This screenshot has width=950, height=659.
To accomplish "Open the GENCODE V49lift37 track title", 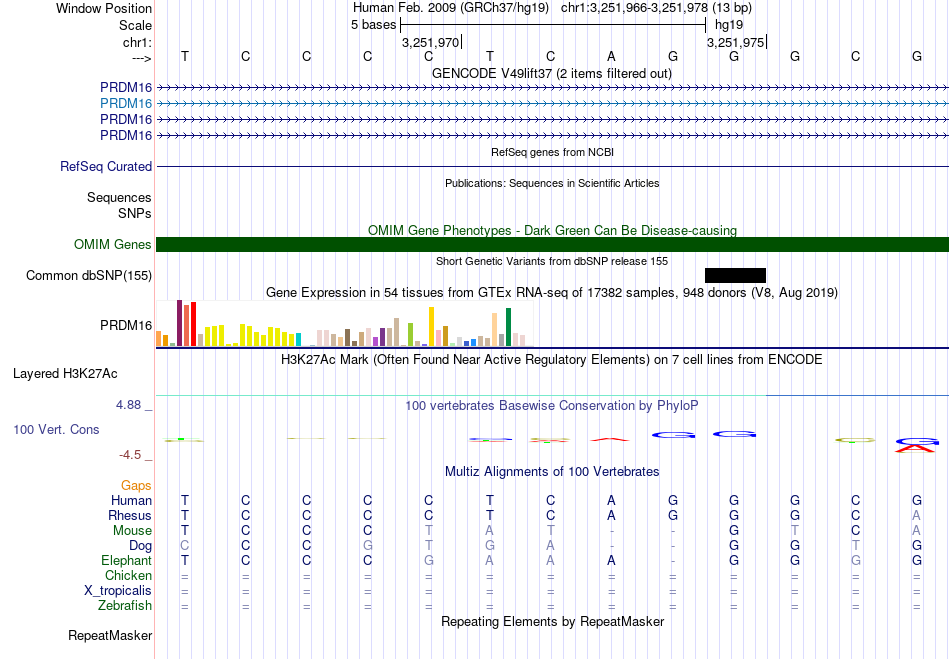I will [x=551, y=74].
